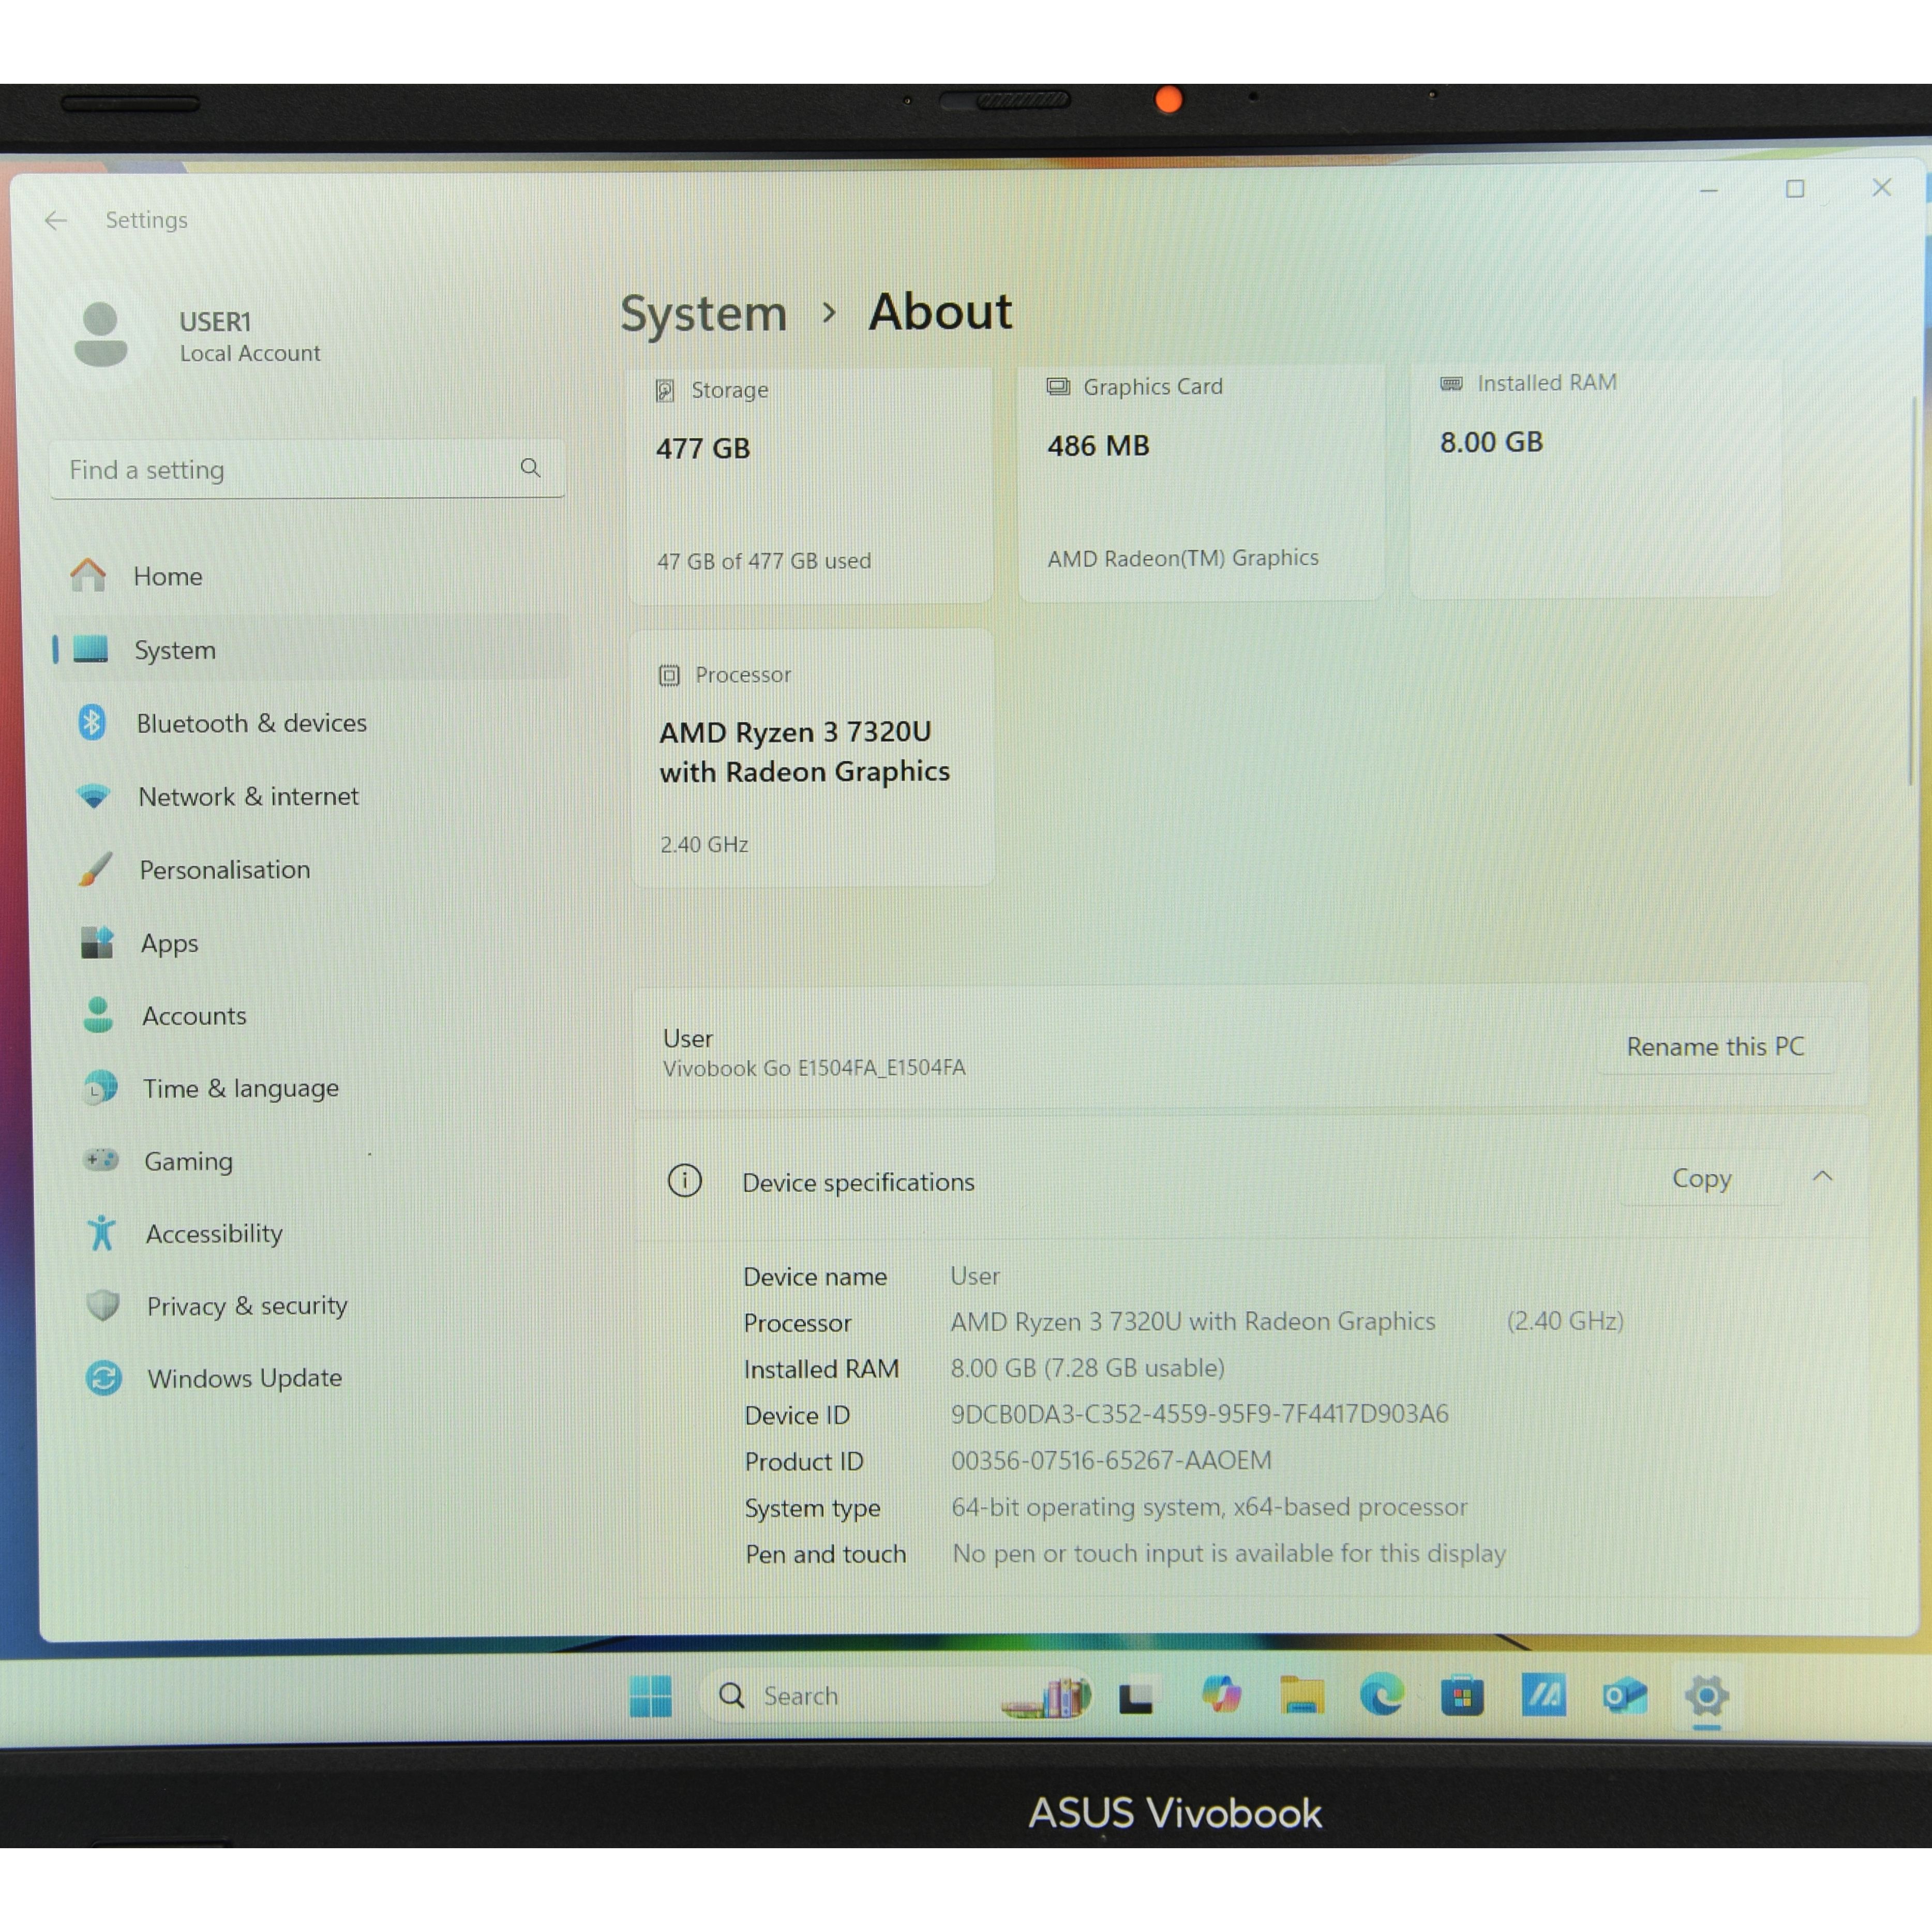Click the USER1 account avatar icon
This screenshot has width=1932, height=1932.
click(101, 335)
